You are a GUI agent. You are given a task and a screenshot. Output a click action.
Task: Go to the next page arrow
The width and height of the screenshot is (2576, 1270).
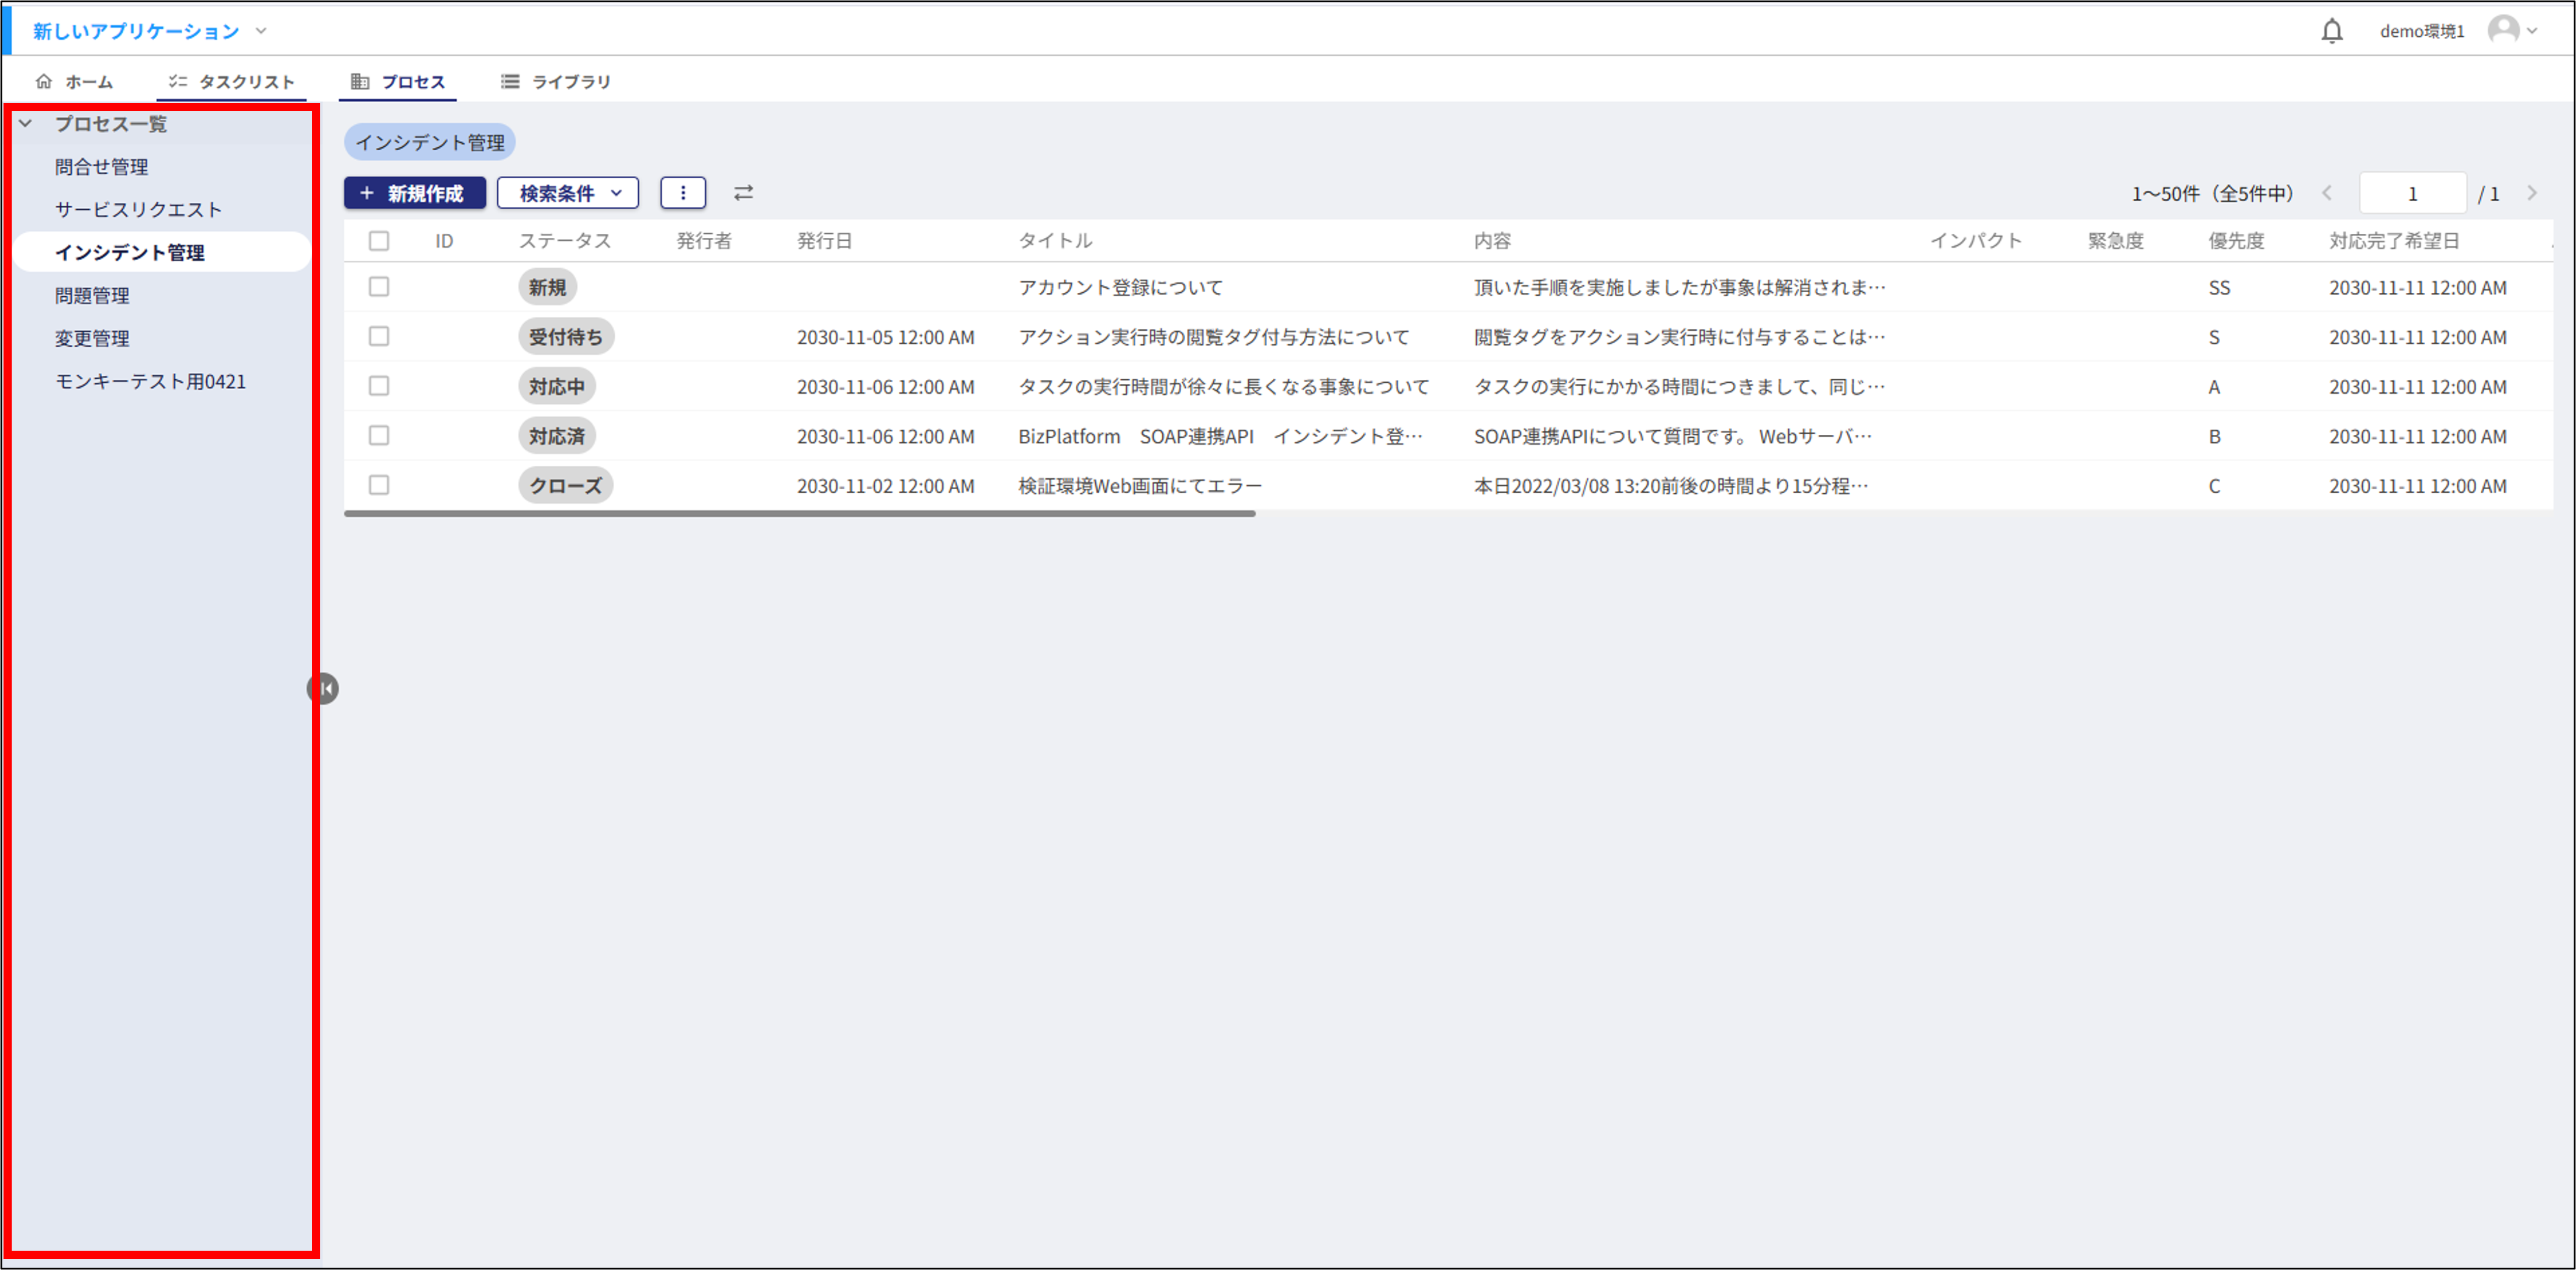coord(2532,193)
